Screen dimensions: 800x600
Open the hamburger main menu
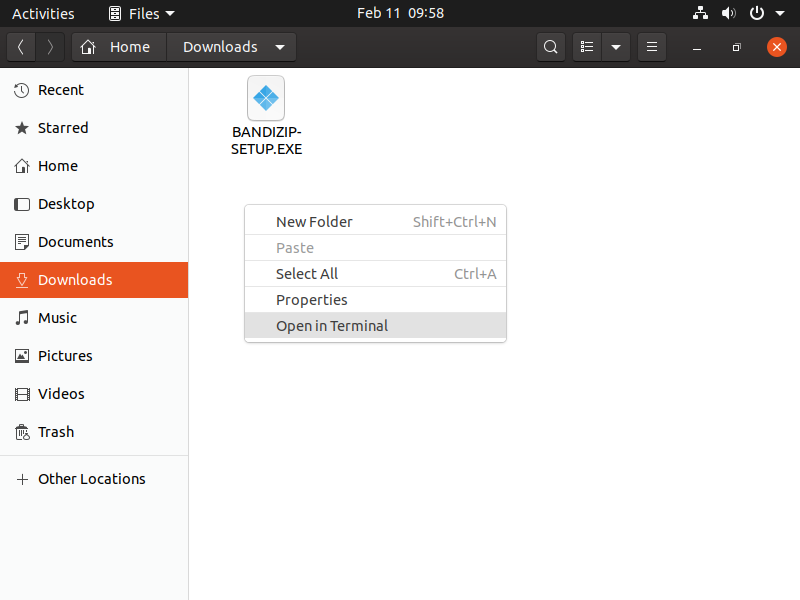[652, 47]
